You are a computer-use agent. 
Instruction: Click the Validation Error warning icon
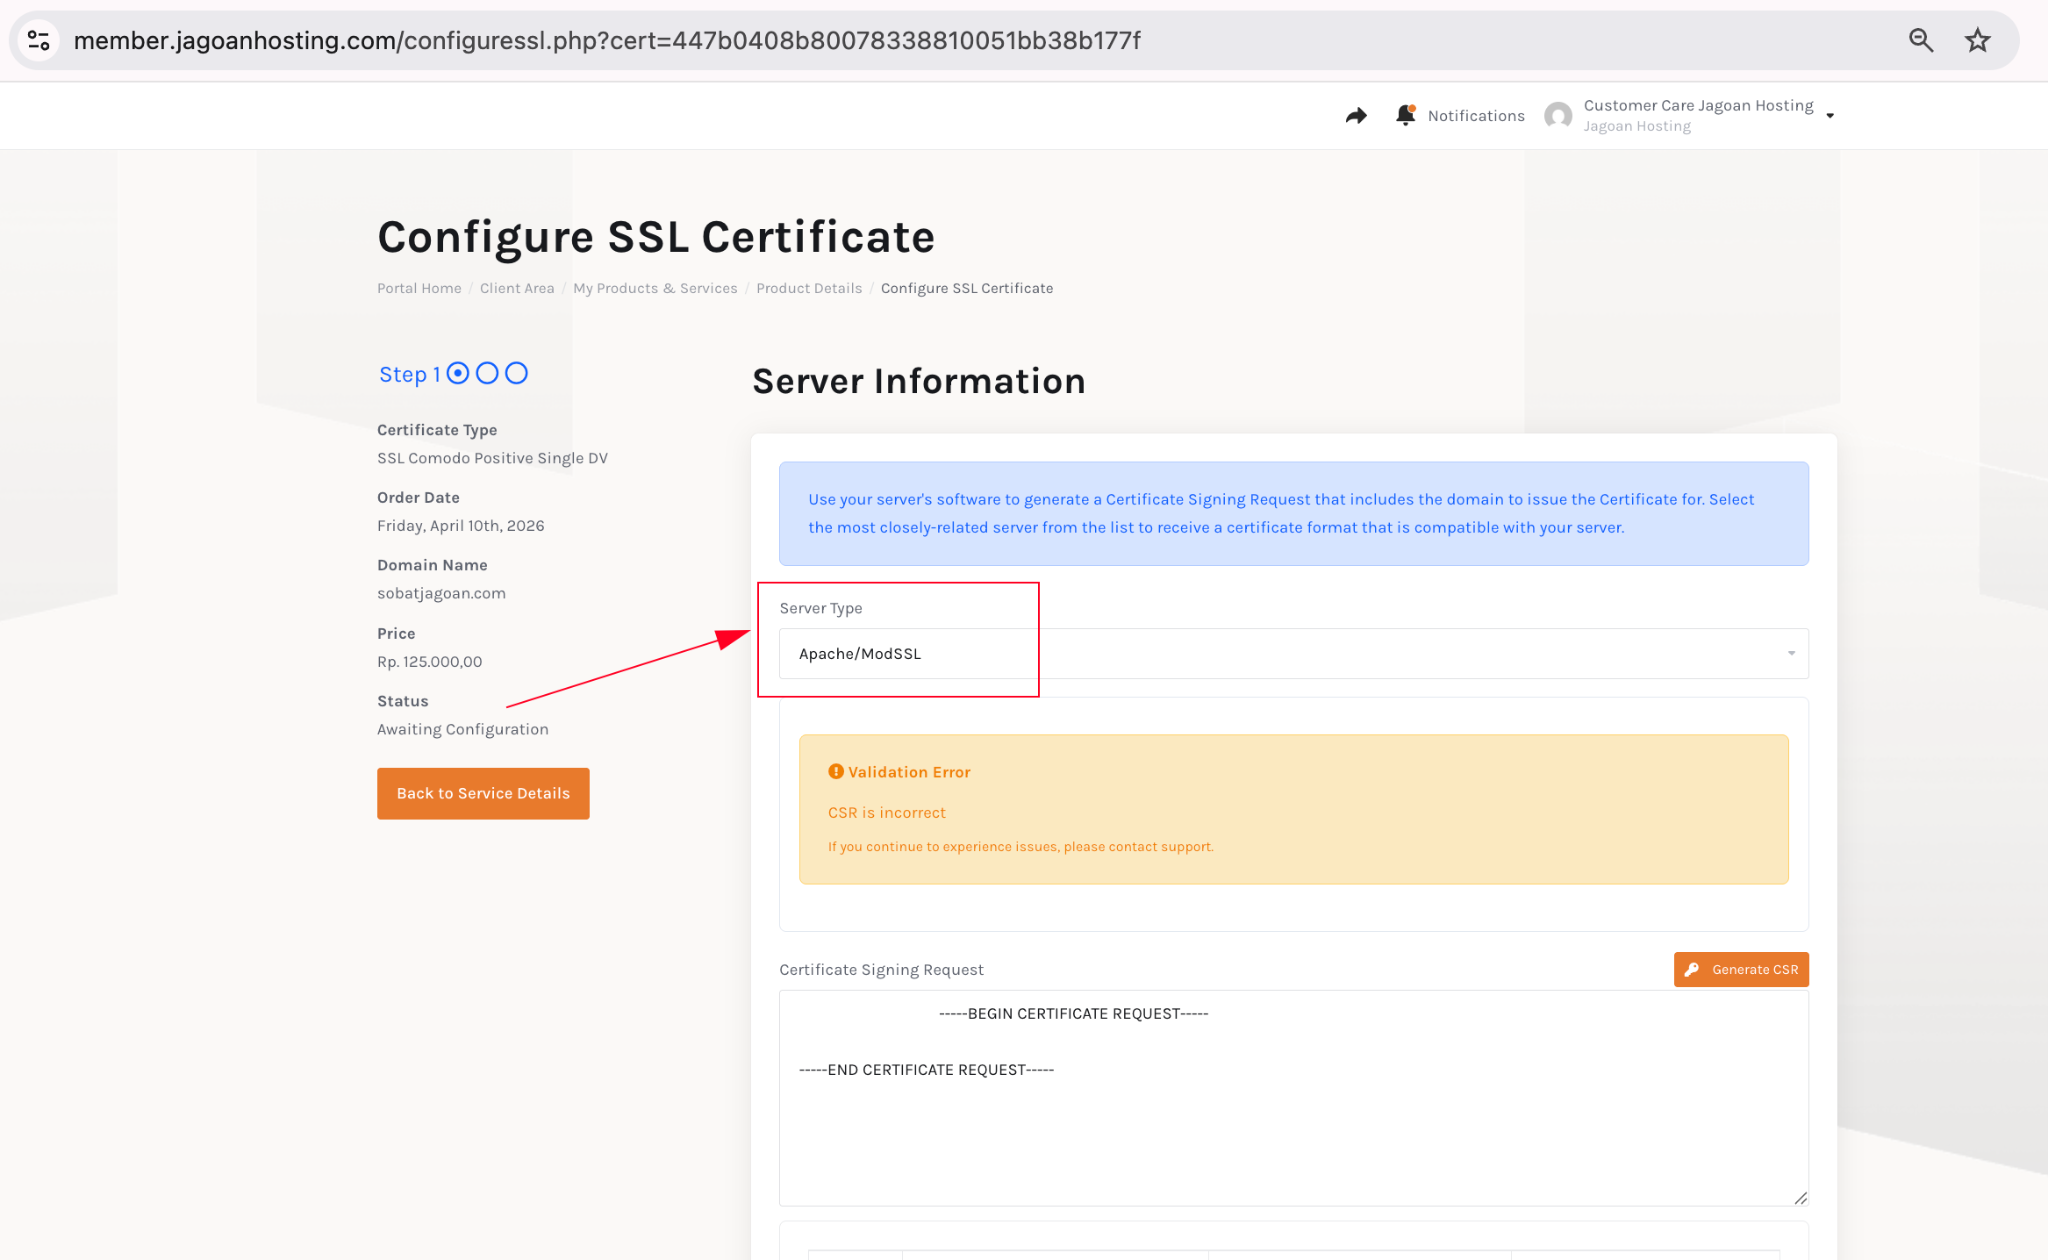pos(836,771)
